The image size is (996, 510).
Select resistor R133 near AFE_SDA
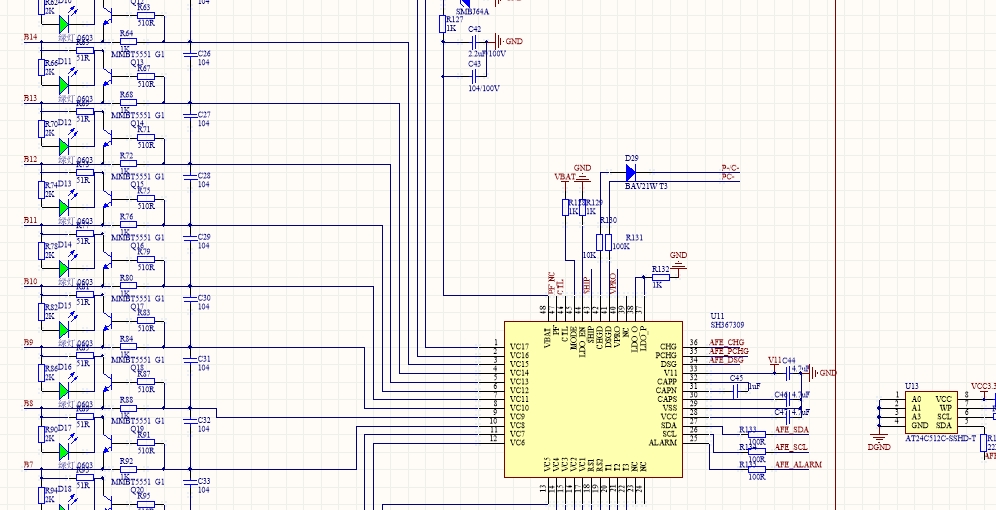click(x=757, y=435)
